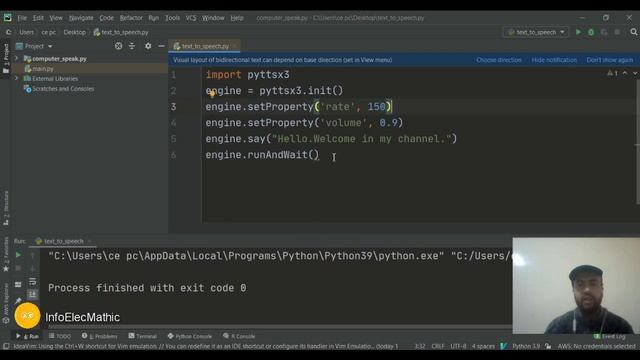Open the Edit menu
Image resolution: width=640 pixels, height=360 pixels.
[38, 18]
